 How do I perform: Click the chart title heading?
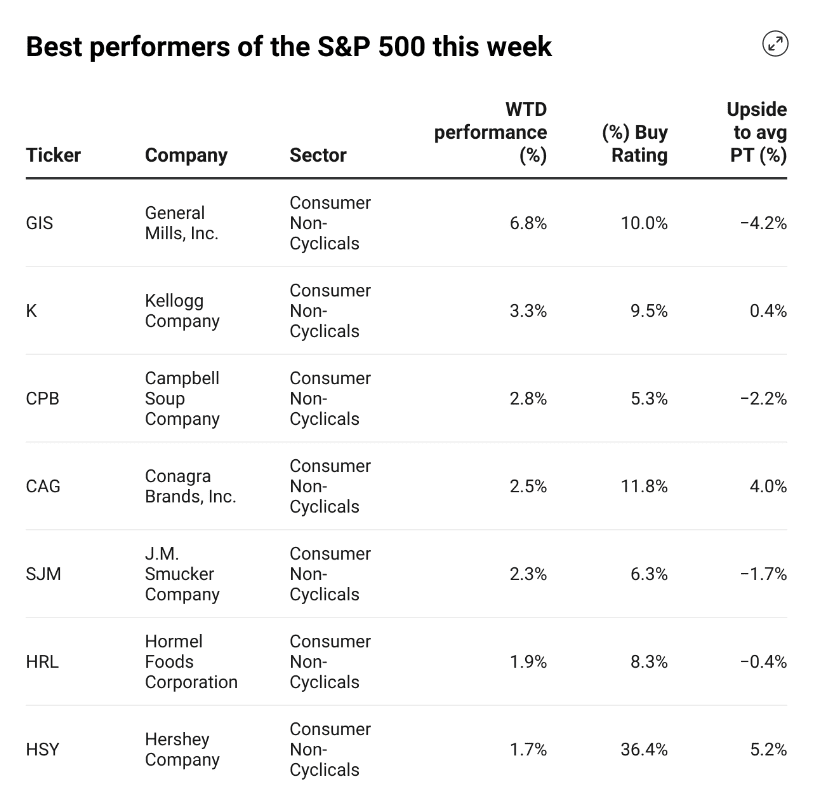click(288, 46)
